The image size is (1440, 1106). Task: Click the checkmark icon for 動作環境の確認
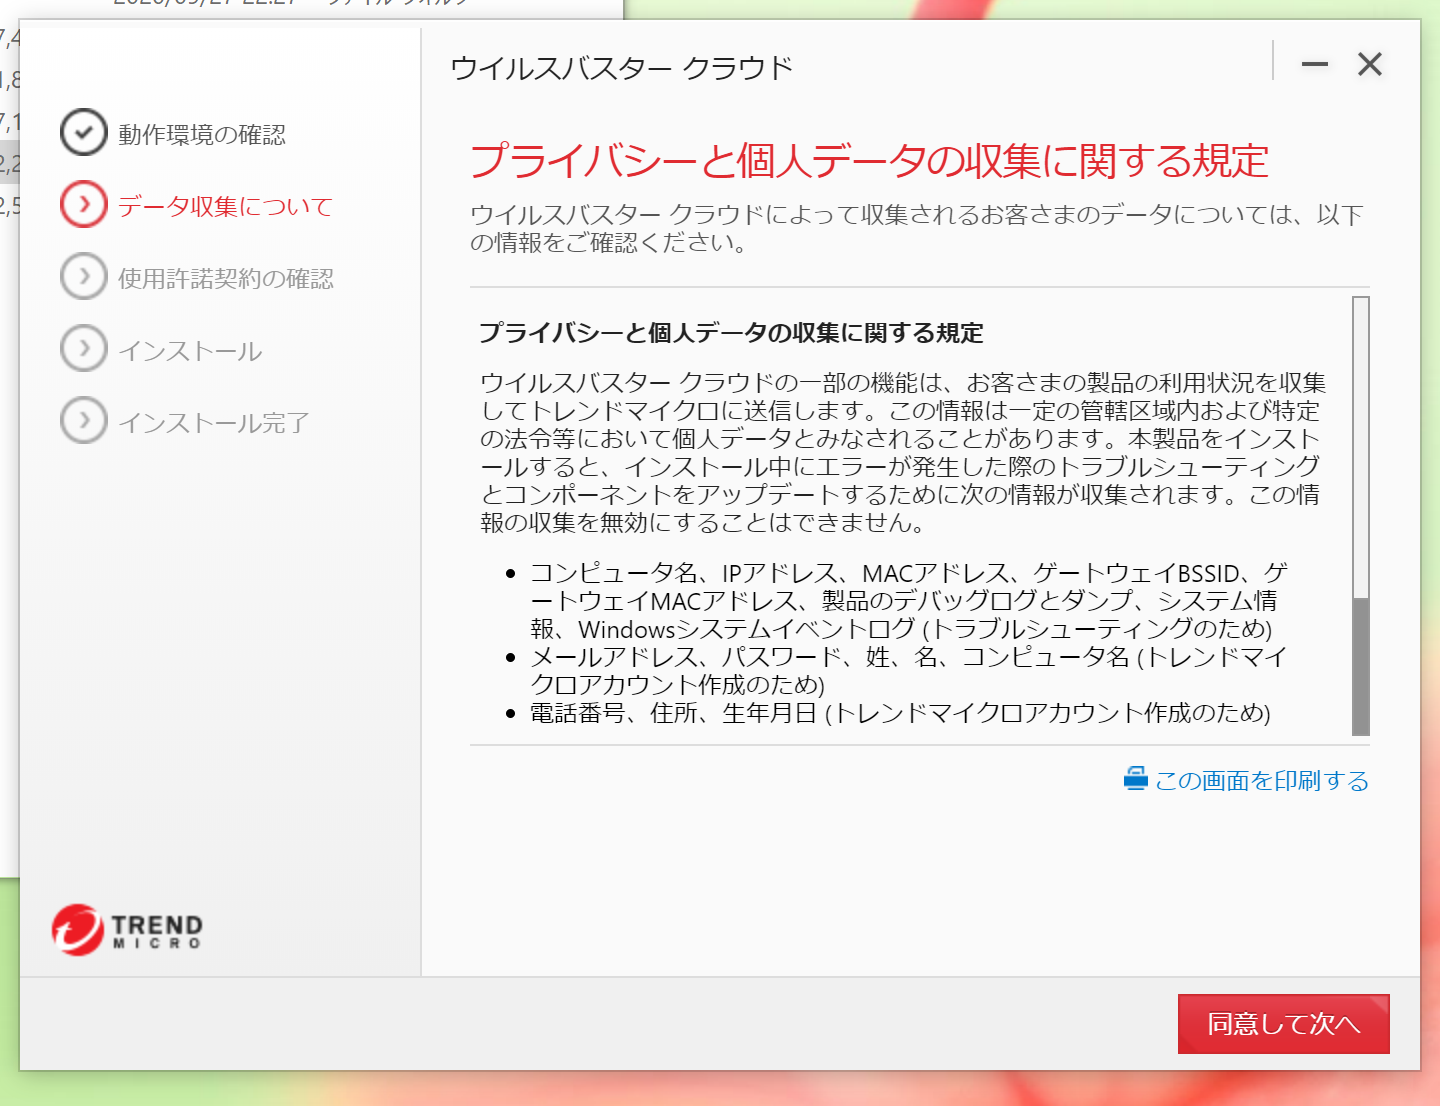click(84, 132)
